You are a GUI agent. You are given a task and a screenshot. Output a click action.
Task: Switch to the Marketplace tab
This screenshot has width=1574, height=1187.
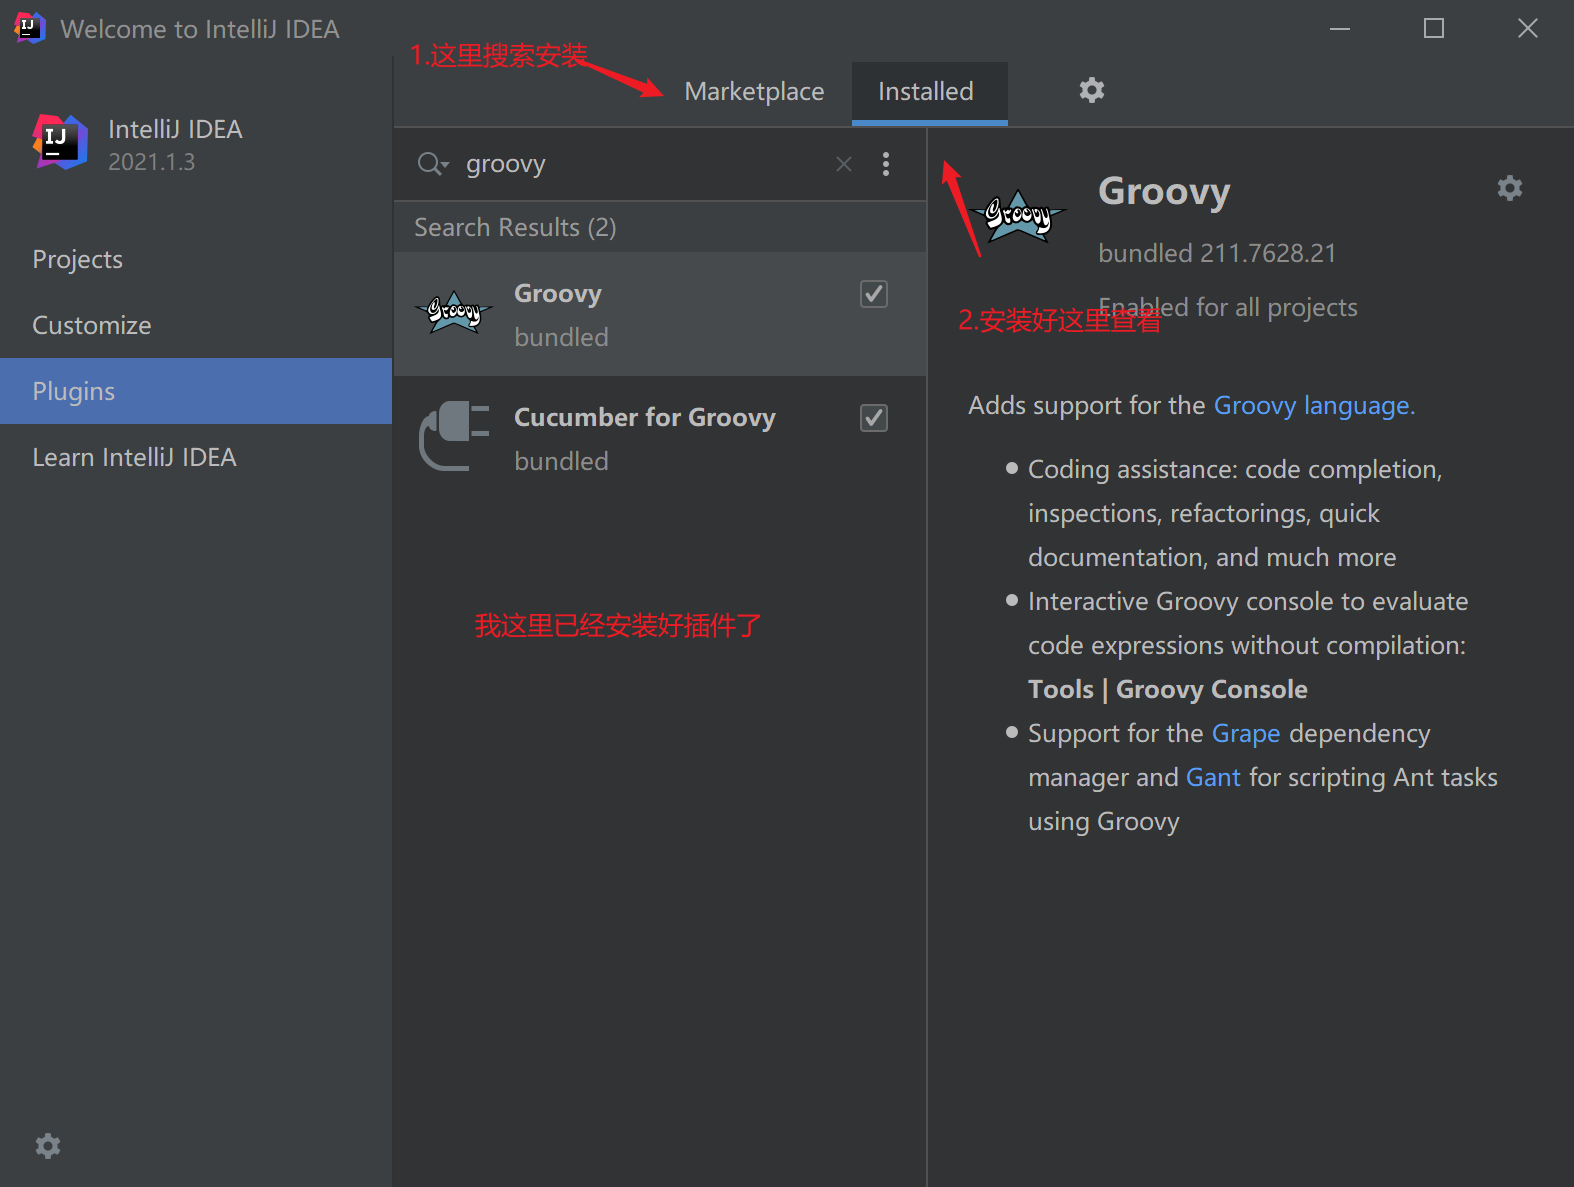coord(754,92)
